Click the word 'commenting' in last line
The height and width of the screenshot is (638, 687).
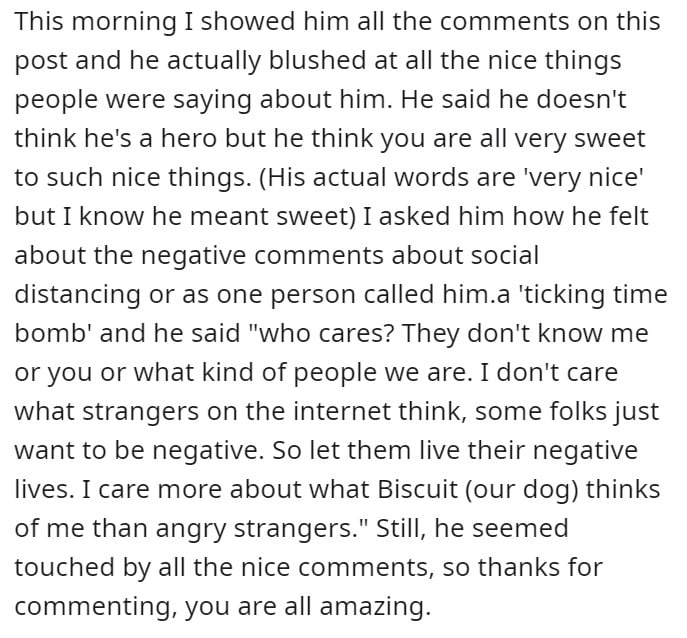95,608
